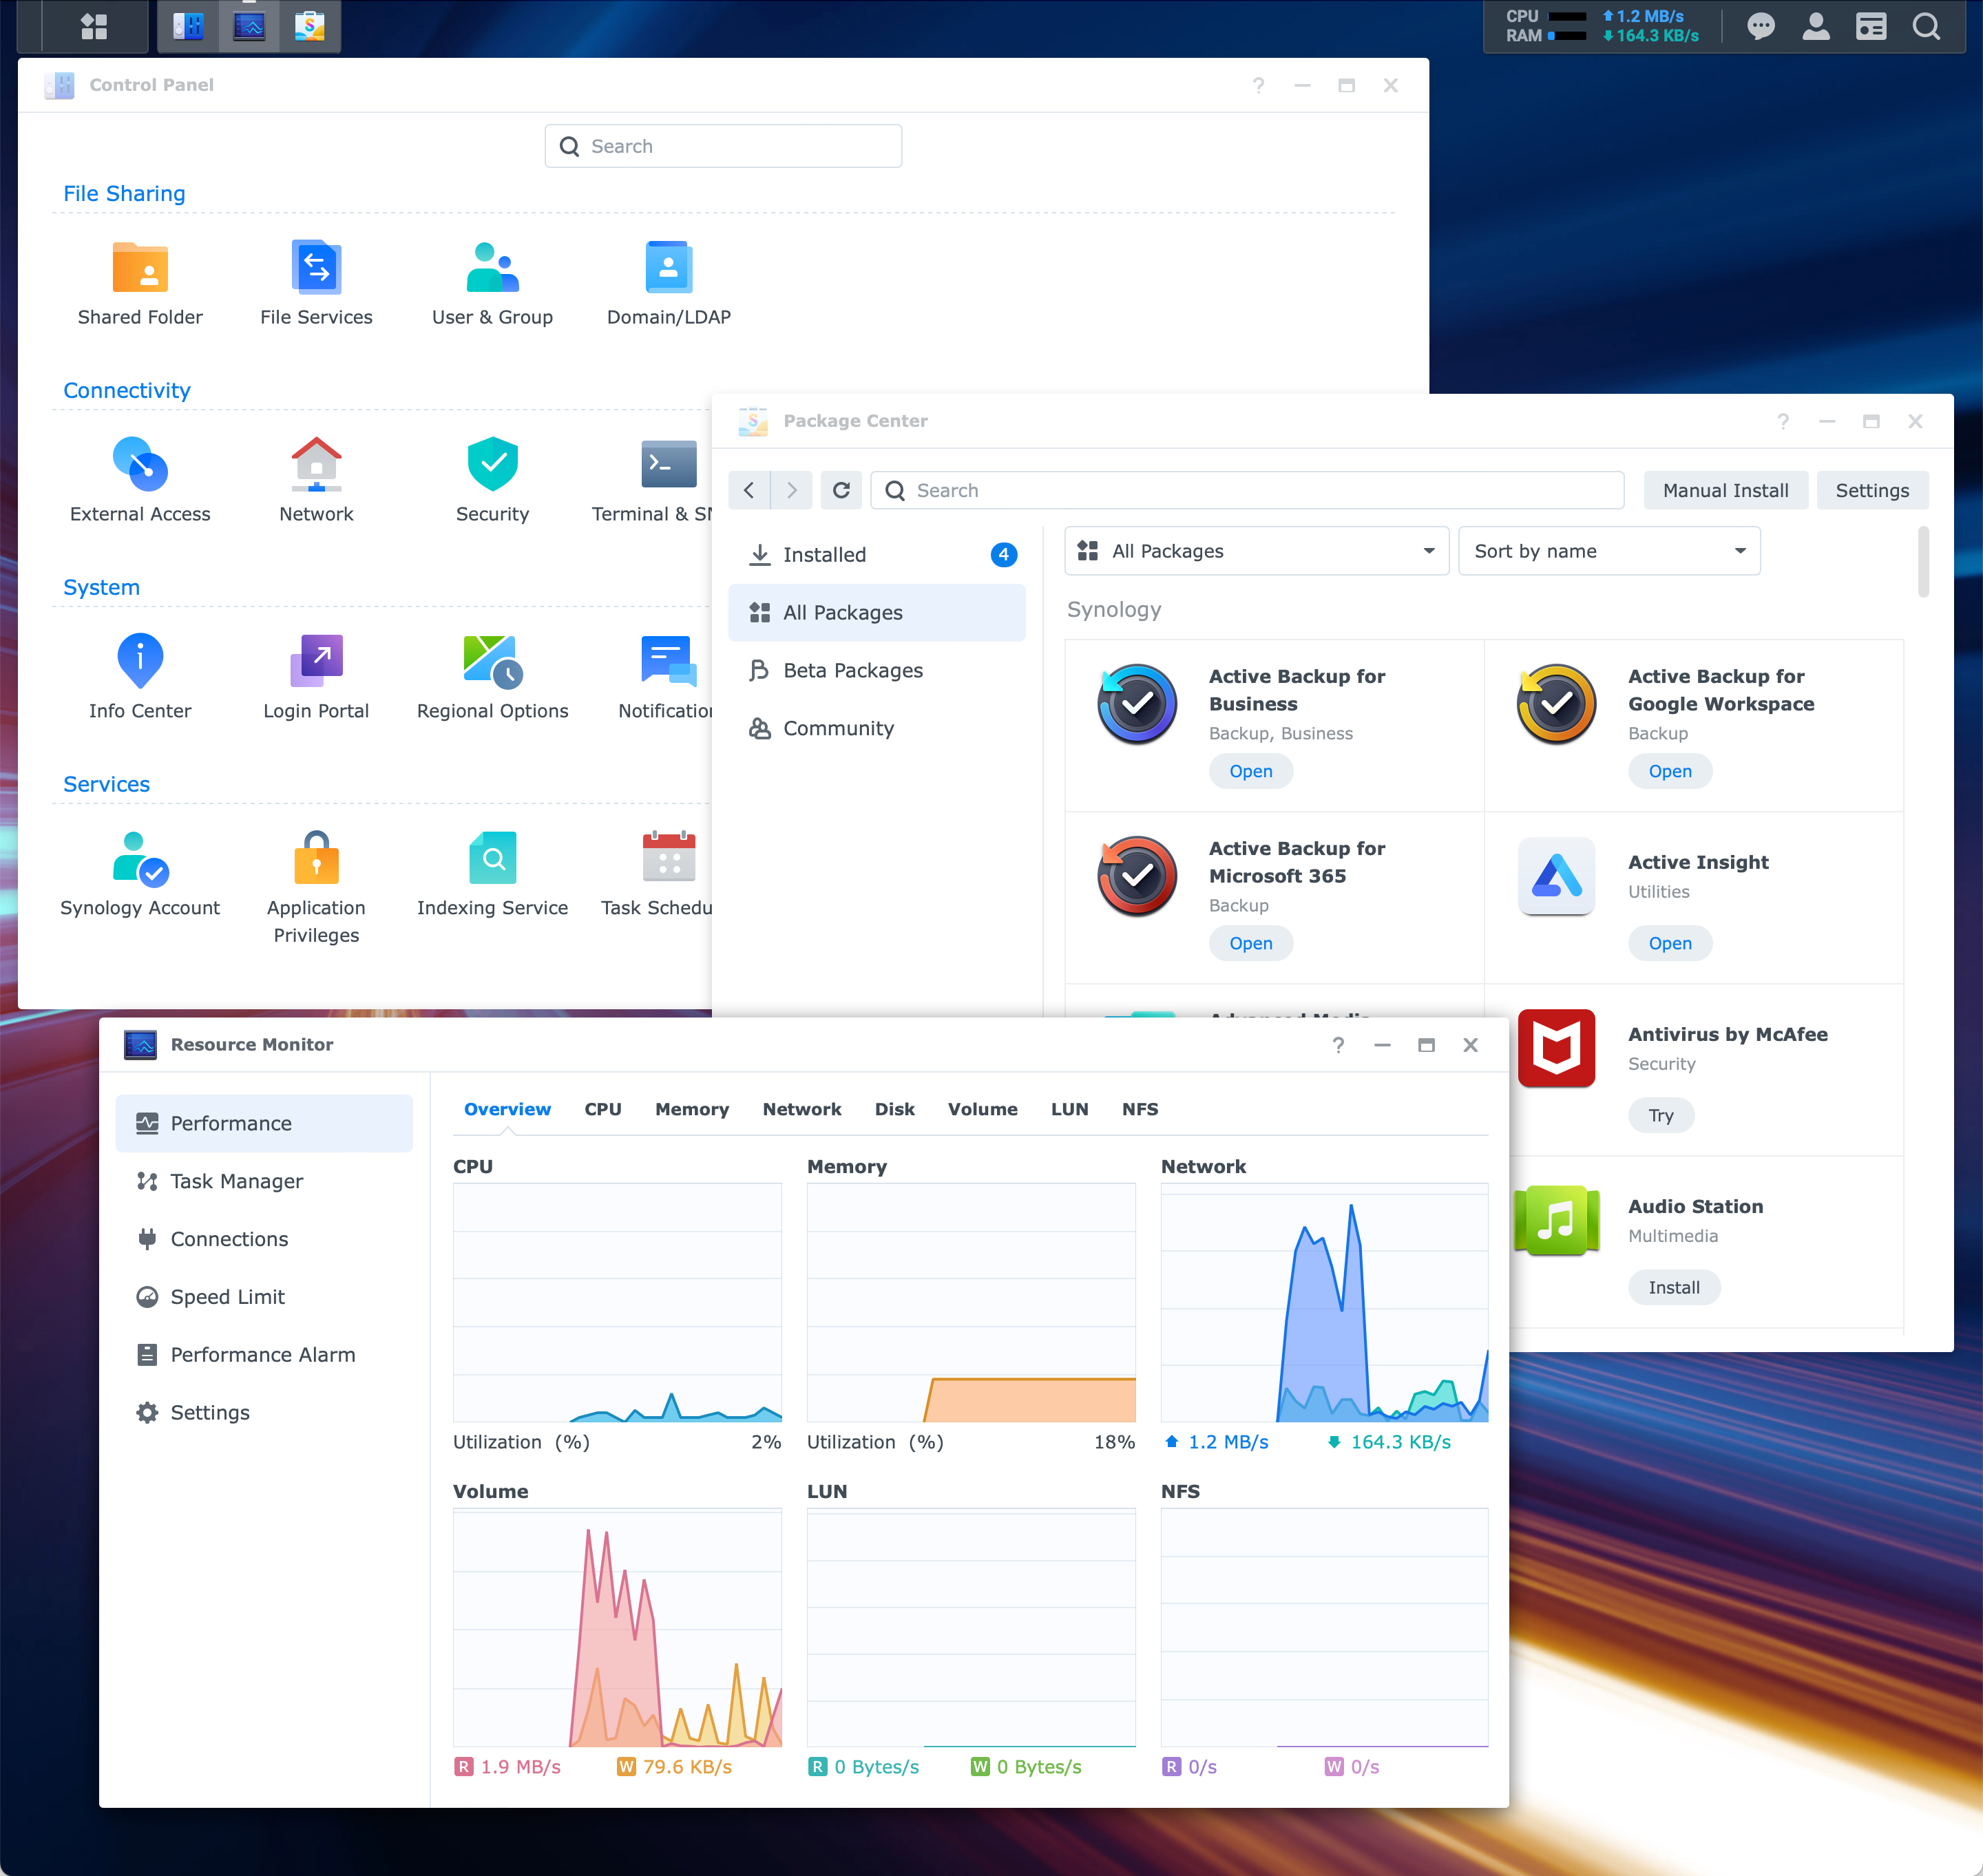Open Application Privileges settings

coord(316,888)
